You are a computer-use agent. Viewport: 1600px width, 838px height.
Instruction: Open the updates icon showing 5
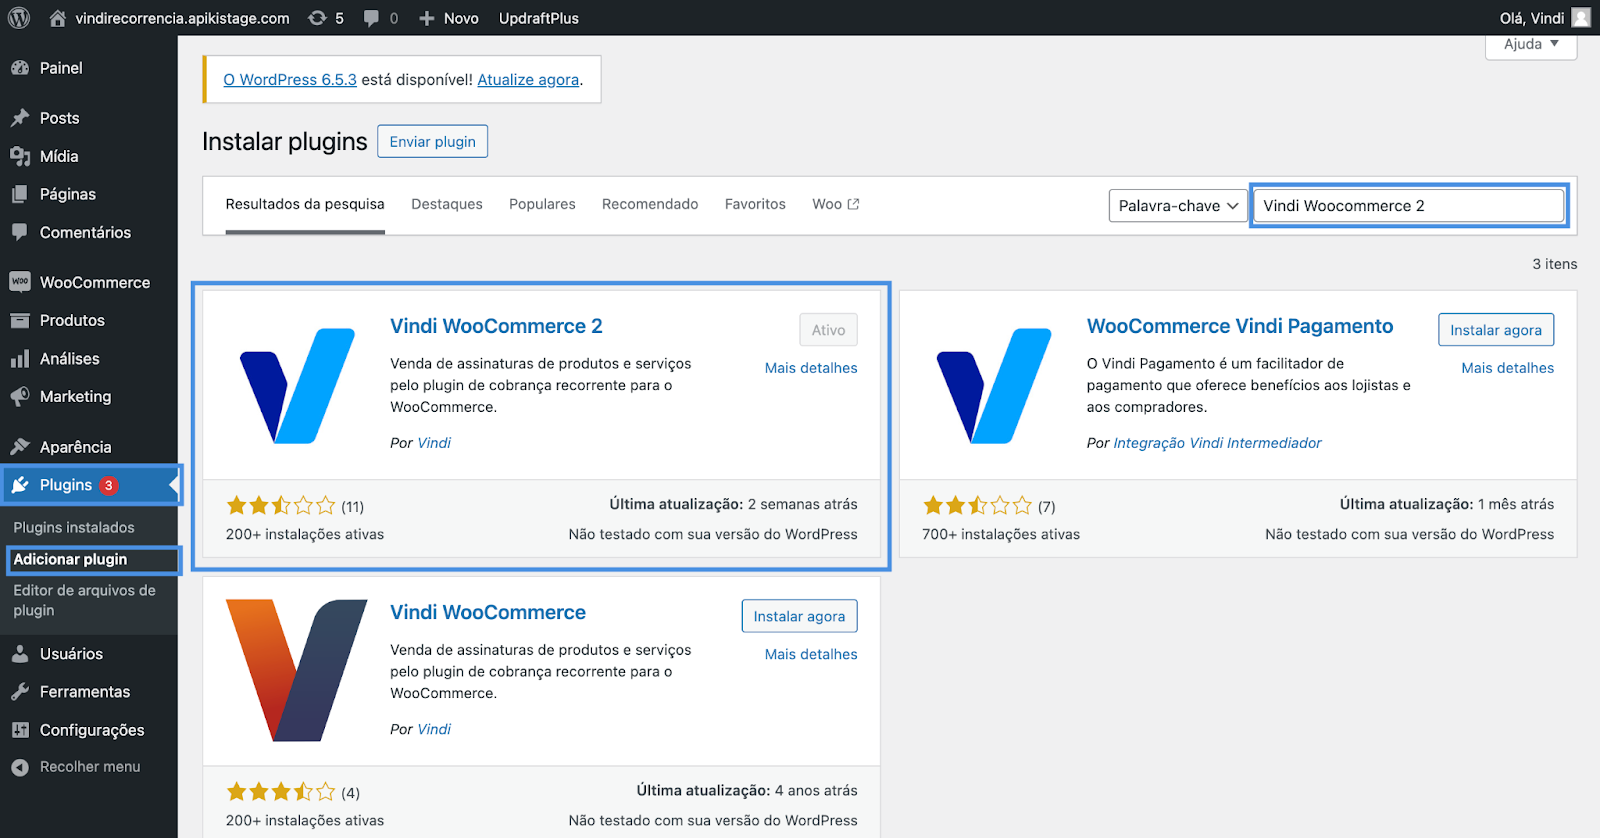(x=317, y=18)
